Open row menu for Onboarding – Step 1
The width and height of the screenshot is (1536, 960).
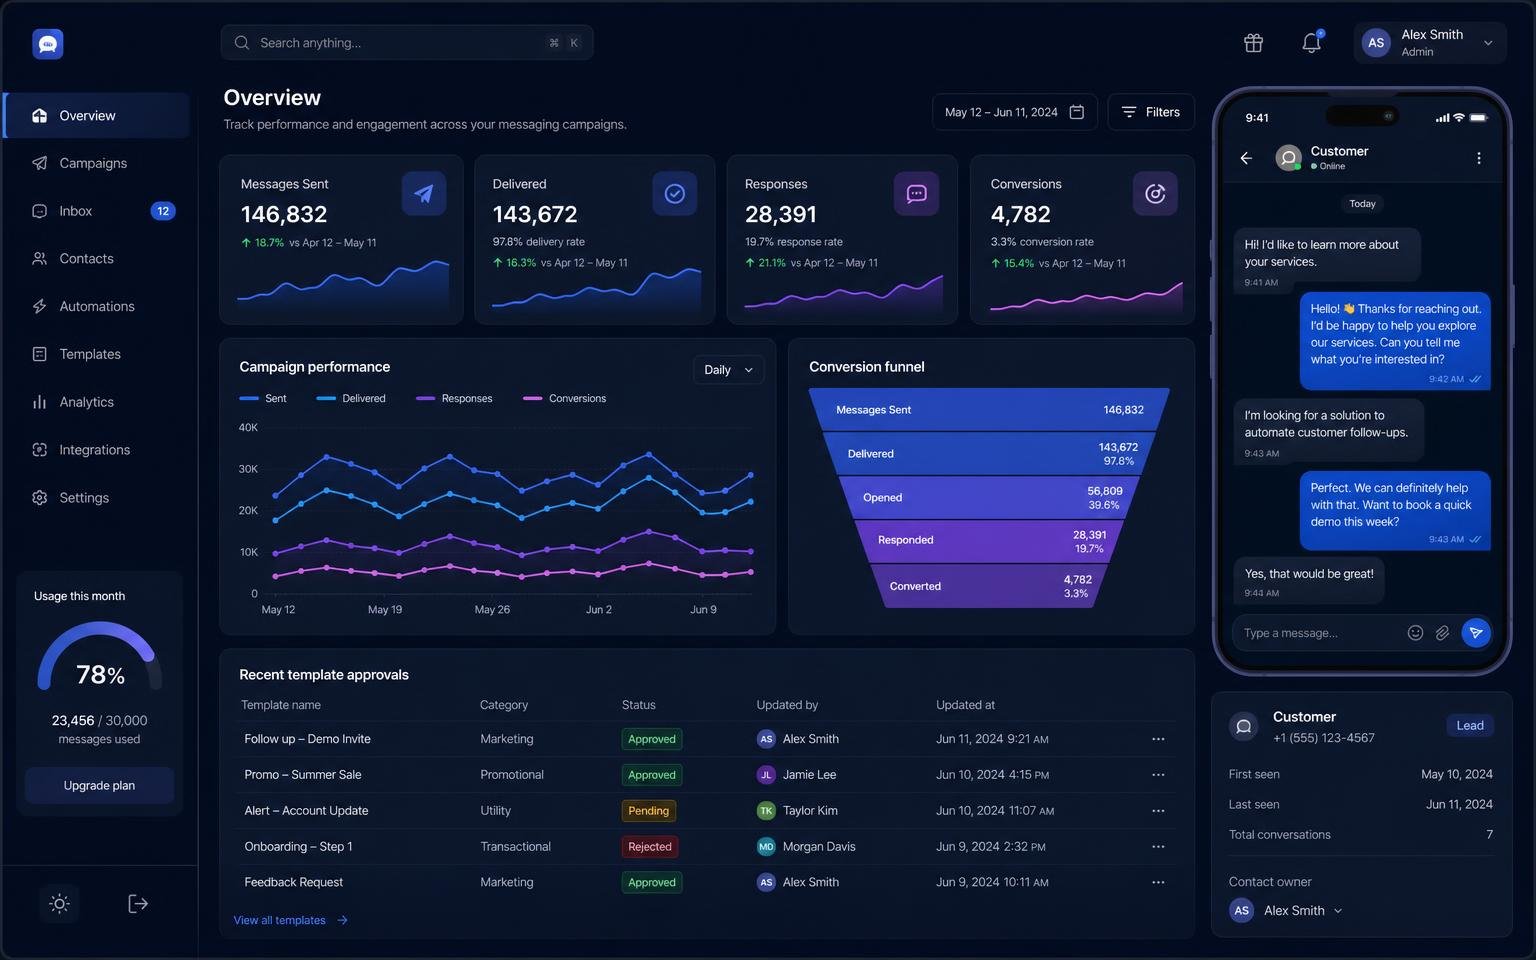pos(1158,847)
